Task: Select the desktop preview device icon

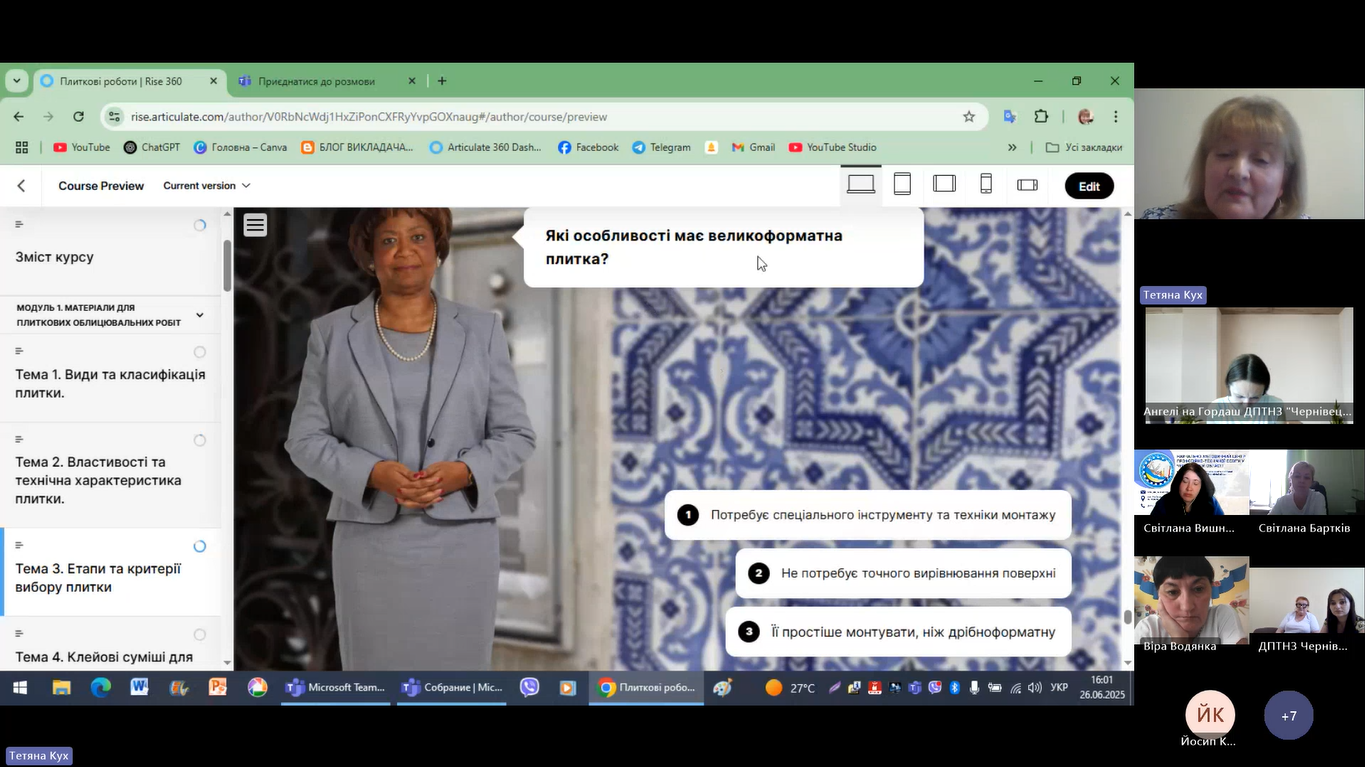Action: pyautogui.click(x=860, y=185)
